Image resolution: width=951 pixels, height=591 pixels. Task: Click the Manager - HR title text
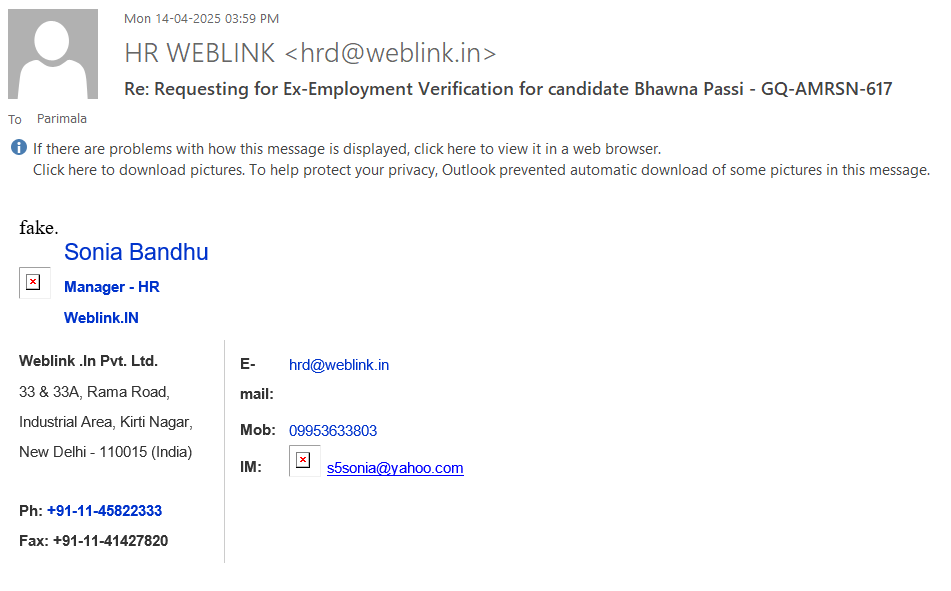click(112, 287)
